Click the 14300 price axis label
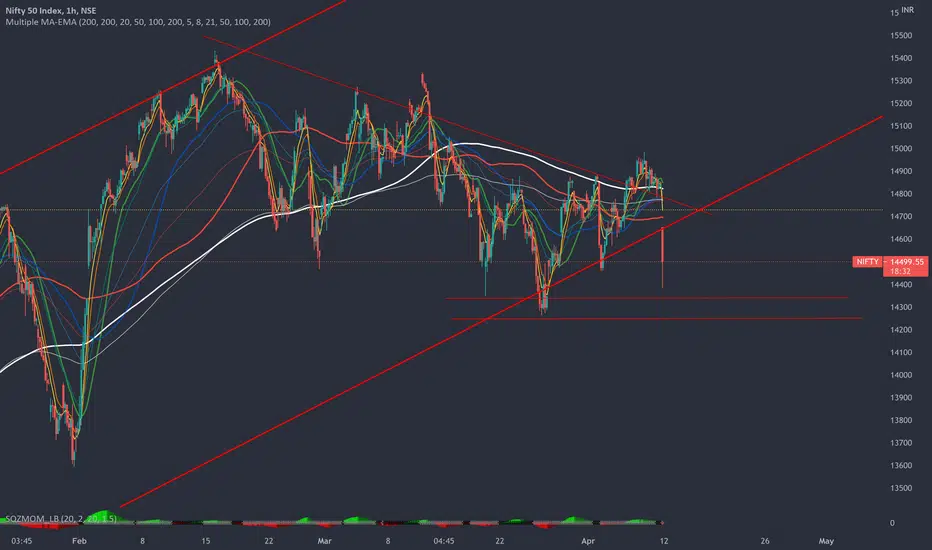This screenshot has width=932, height=550. (x=901, y=307)
